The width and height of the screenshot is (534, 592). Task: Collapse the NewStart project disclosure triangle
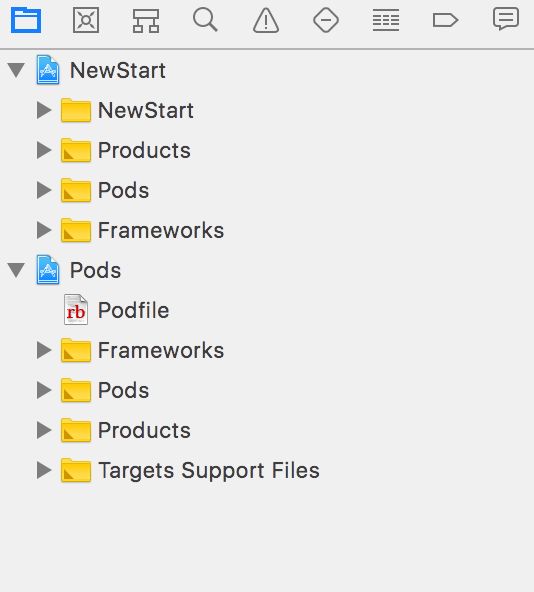pyautogui.click(x=16, y=71)
